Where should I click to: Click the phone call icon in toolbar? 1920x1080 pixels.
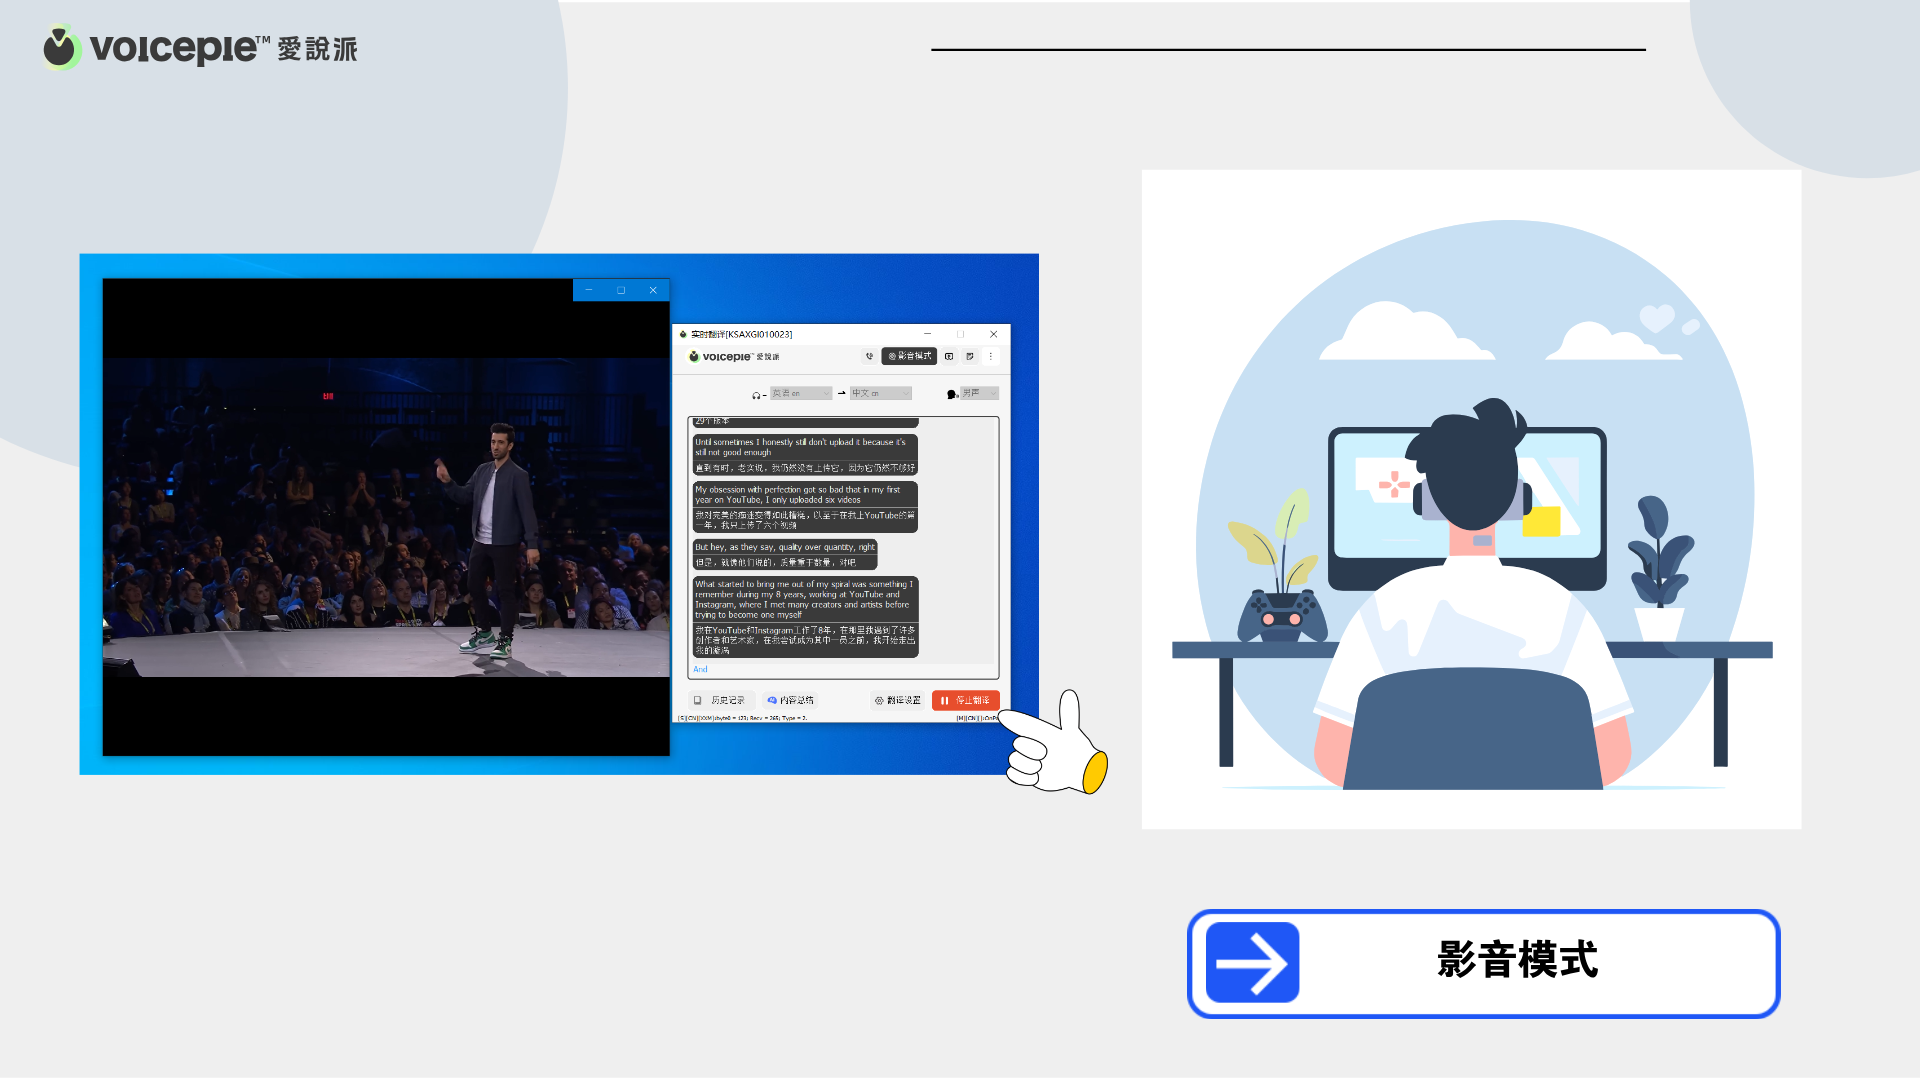pyautogui.click(x=869, y=356)
